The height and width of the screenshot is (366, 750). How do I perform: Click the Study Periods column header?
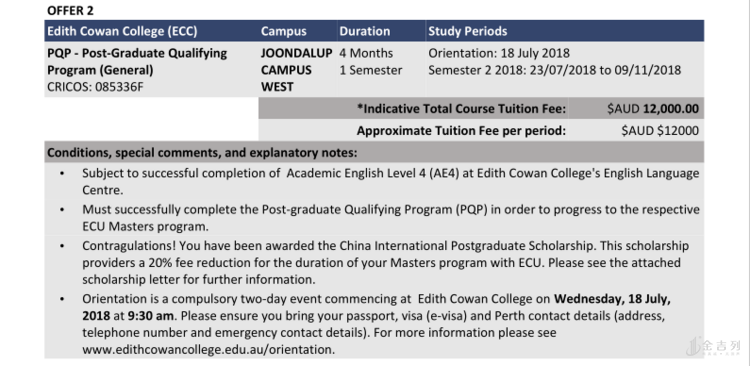coord(467,32)
